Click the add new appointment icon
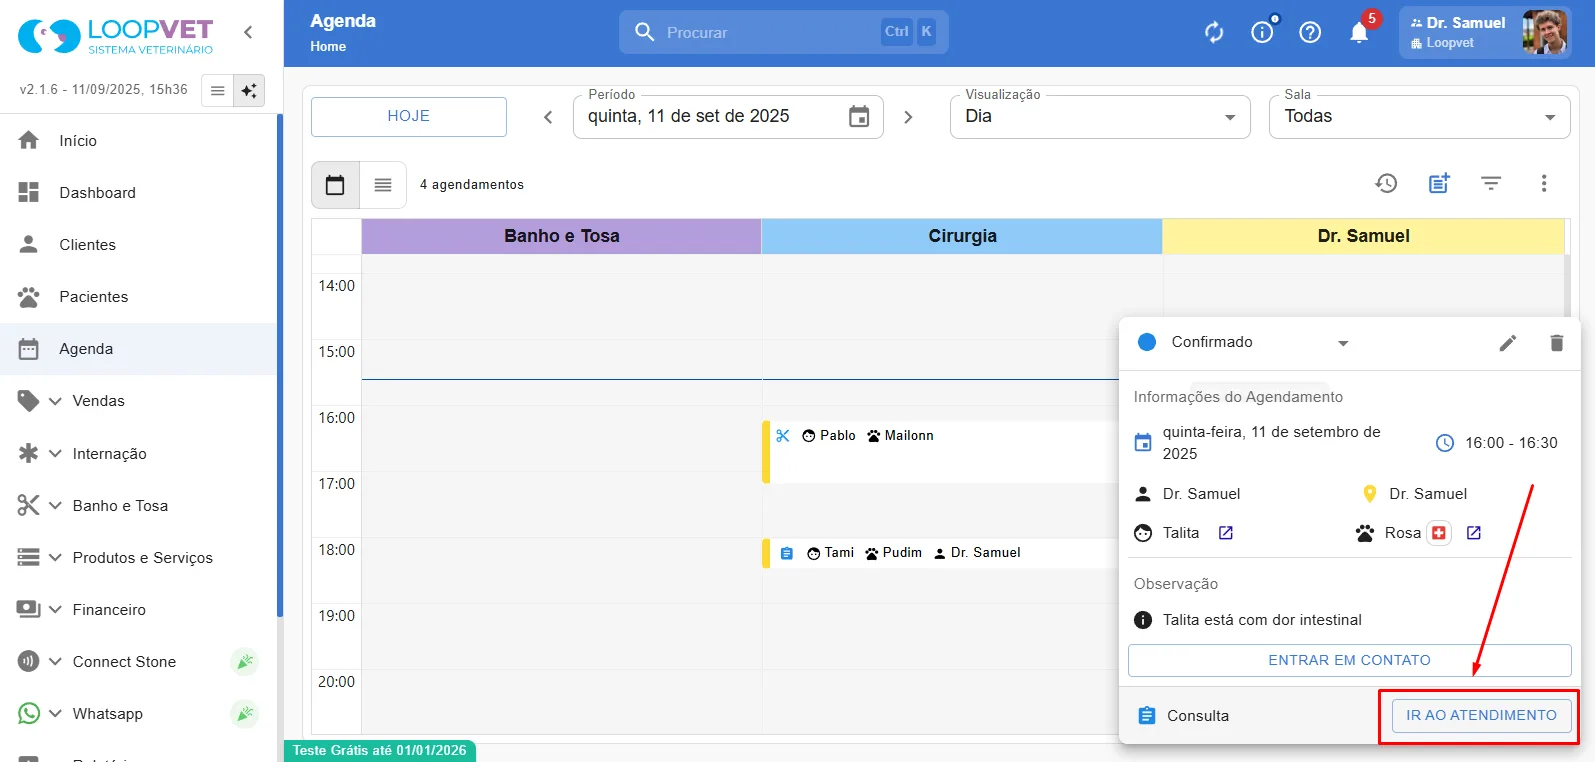Viewport: 1595px width, 762px height. point(1439,183)
